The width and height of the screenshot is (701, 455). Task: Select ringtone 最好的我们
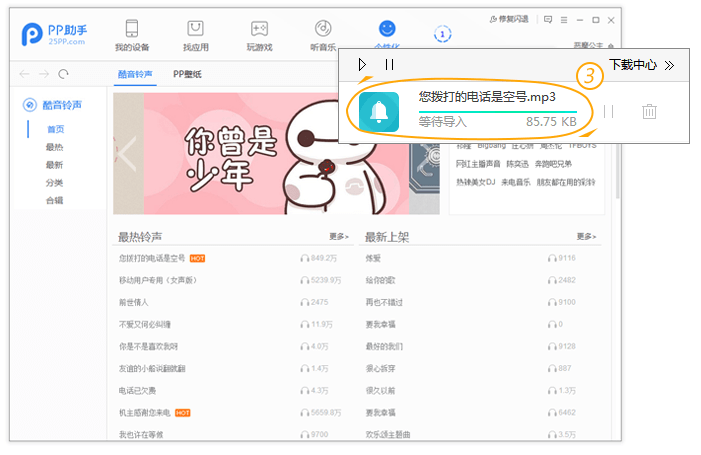click(x=384, y=346)
